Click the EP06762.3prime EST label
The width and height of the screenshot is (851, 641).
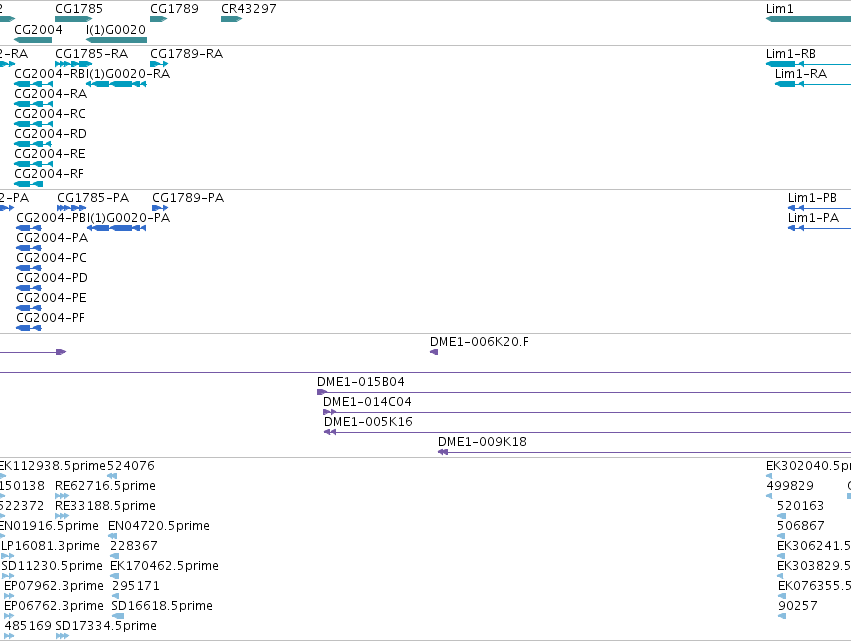pyautogui.click(x=54, y=606)
